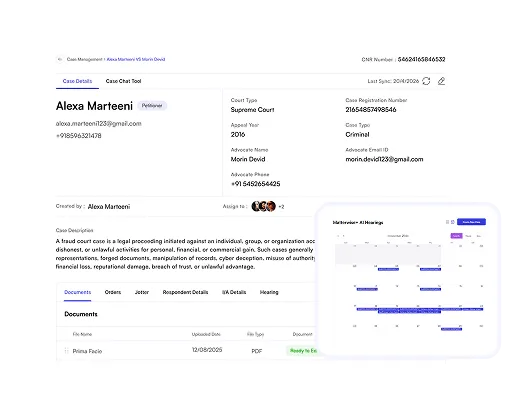Switch calendar to Week view
Viewport: 530px width, 405px height.
coord(468,236)
